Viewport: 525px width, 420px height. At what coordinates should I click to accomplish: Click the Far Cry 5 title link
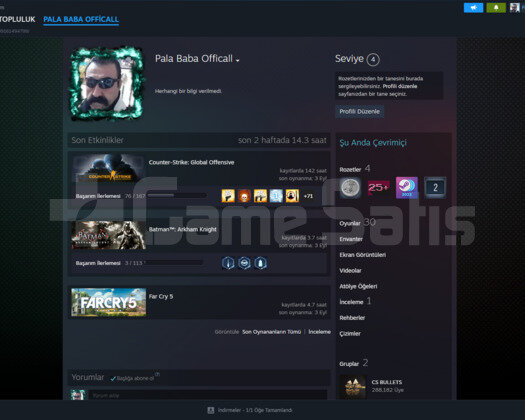pos(161,296)
